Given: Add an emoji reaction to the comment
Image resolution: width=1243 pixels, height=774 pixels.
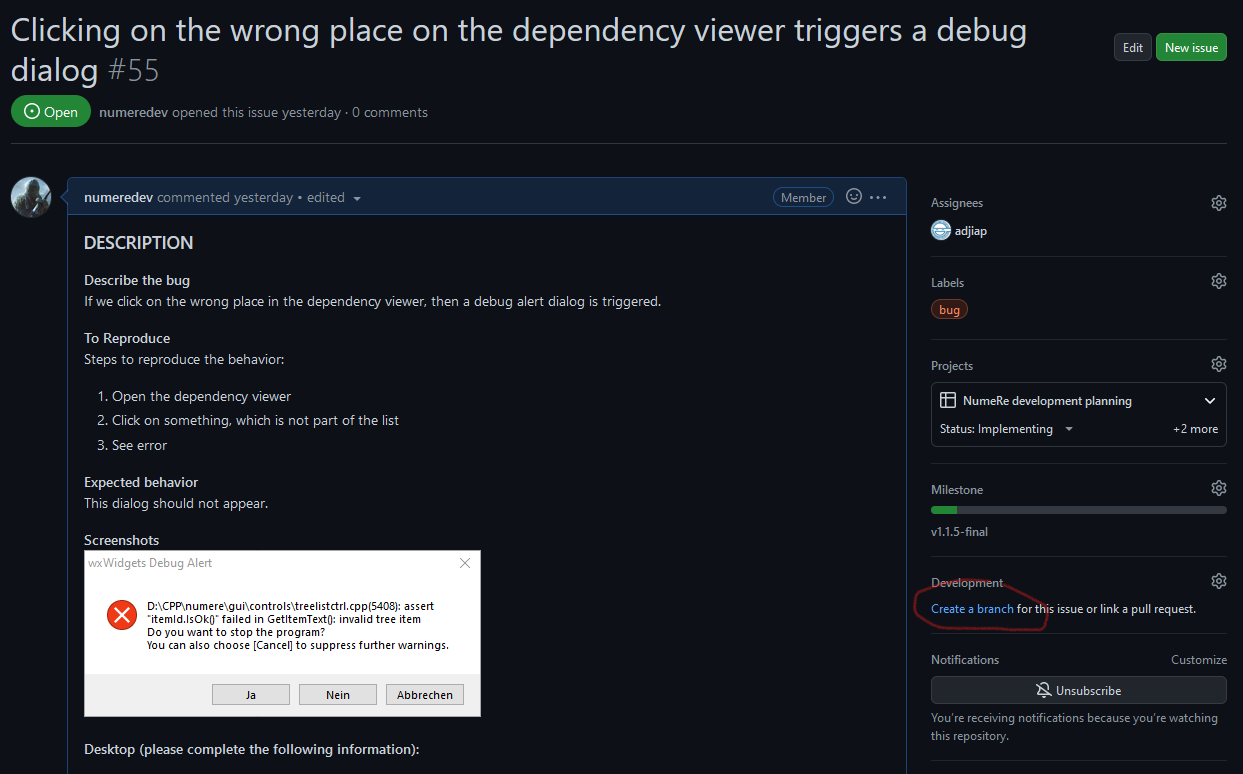Looking at the screenshot, I should [854, 197].
